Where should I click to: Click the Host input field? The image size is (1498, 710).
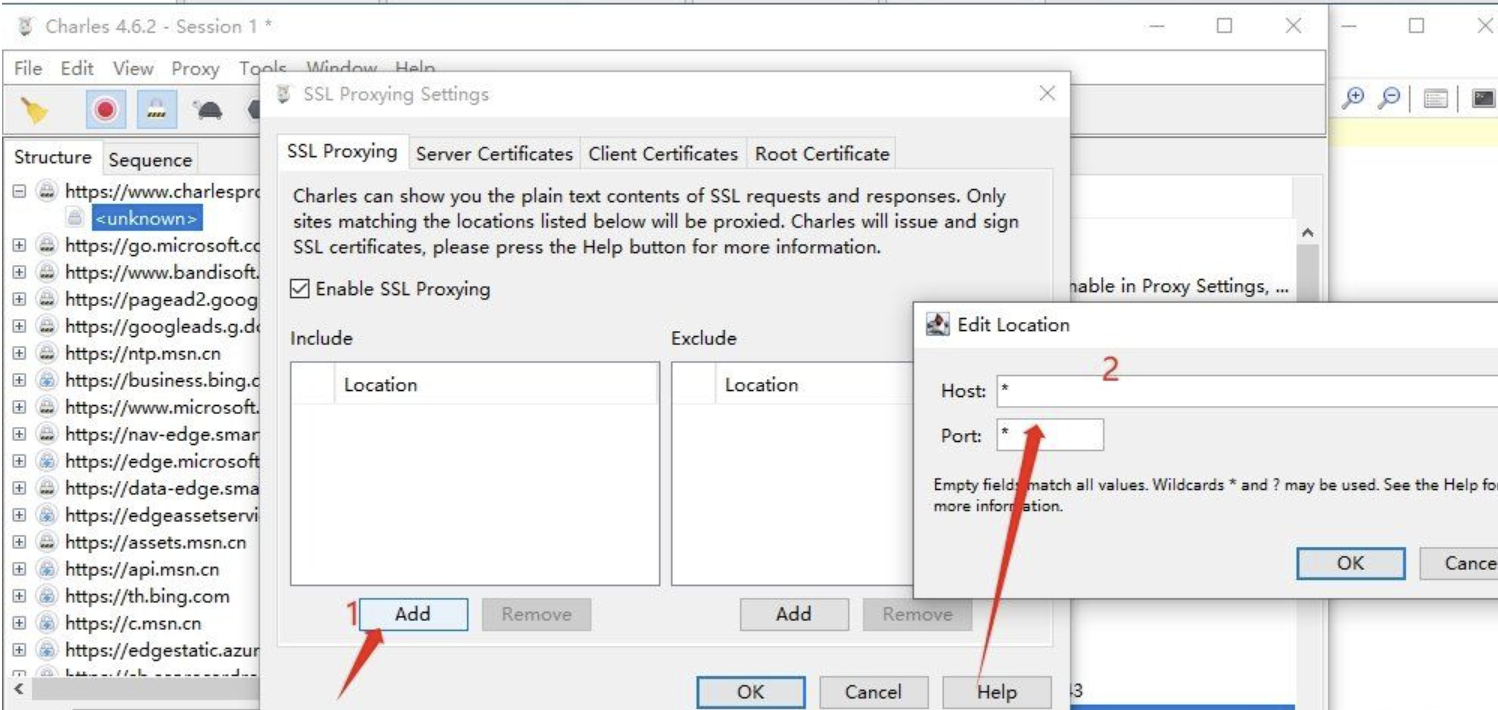pos(1240,391)
